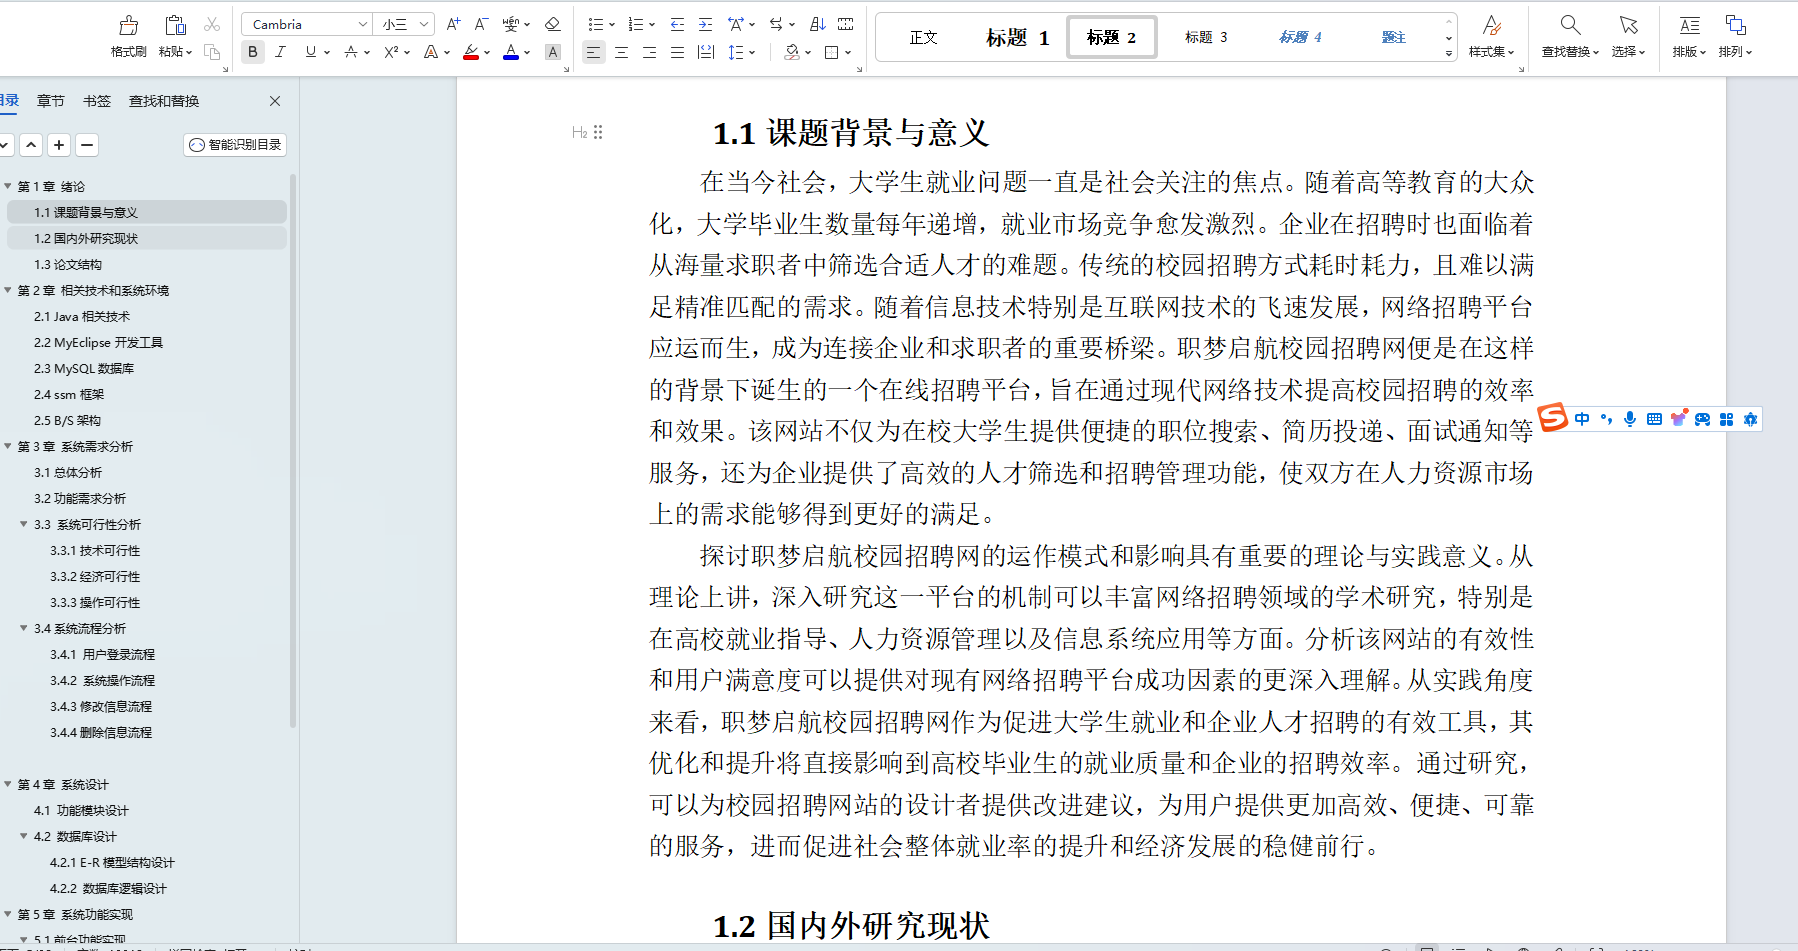
Task: Expand the styles gallery list
Action: [1449, 54]
